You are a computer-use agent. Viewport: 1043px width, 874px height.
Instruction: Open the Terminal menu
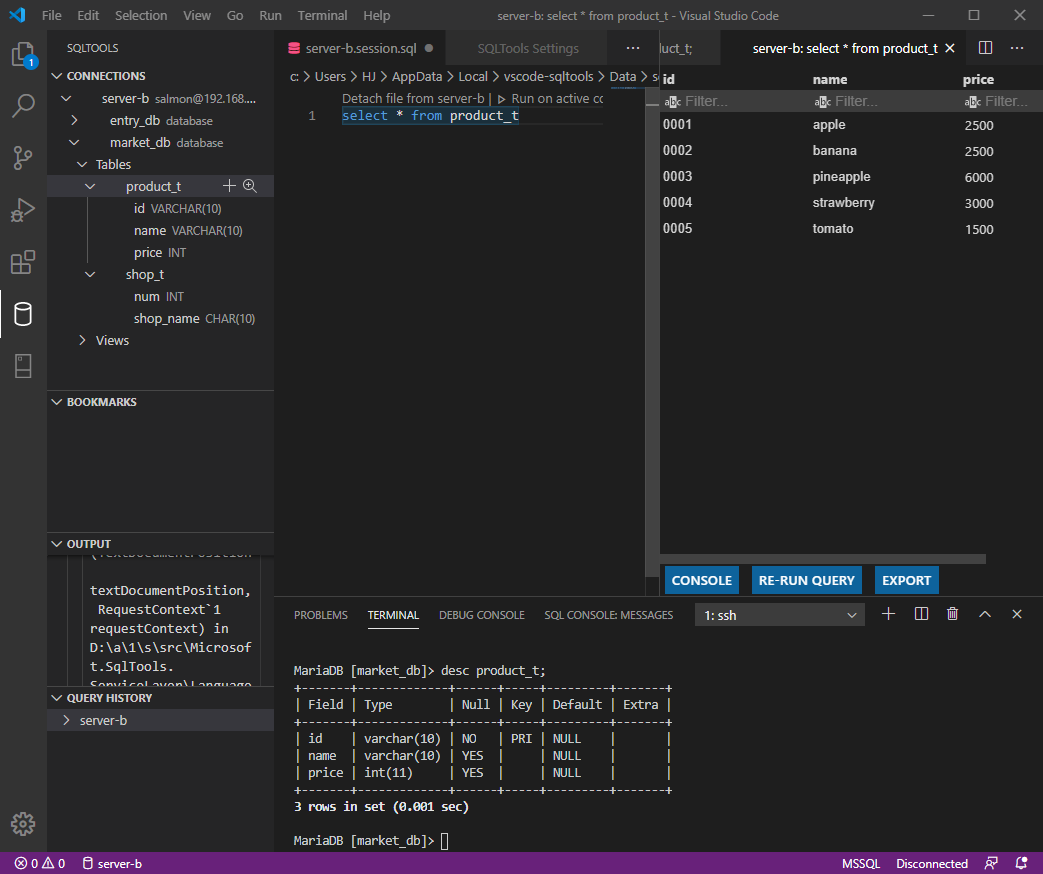tap(322, 15)
